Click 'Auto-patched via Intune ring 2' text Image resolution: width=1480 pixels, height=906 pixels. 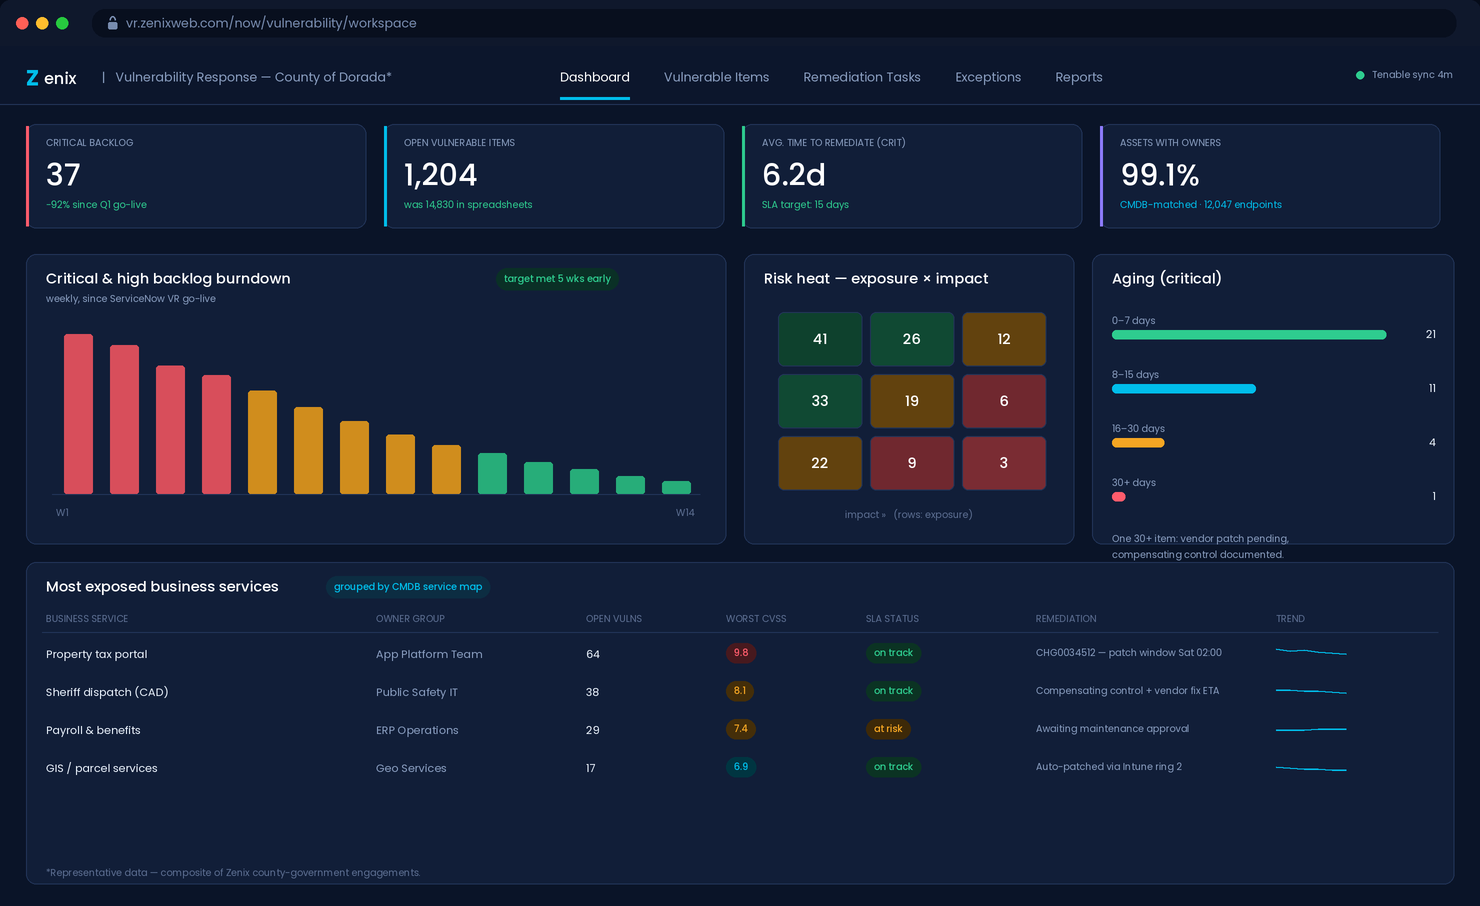point(1109,767)
